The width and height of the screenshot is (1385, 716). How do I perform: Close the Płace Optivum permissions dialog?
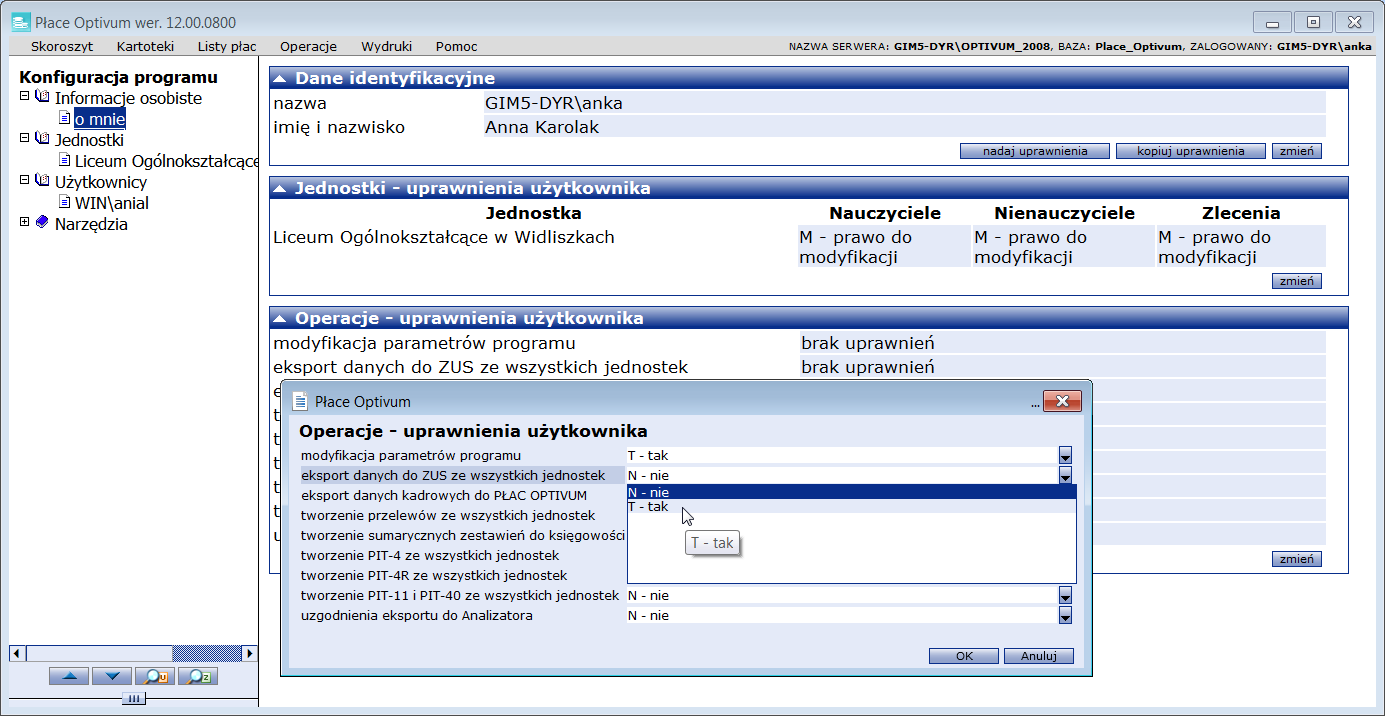tap(1062, 401)
